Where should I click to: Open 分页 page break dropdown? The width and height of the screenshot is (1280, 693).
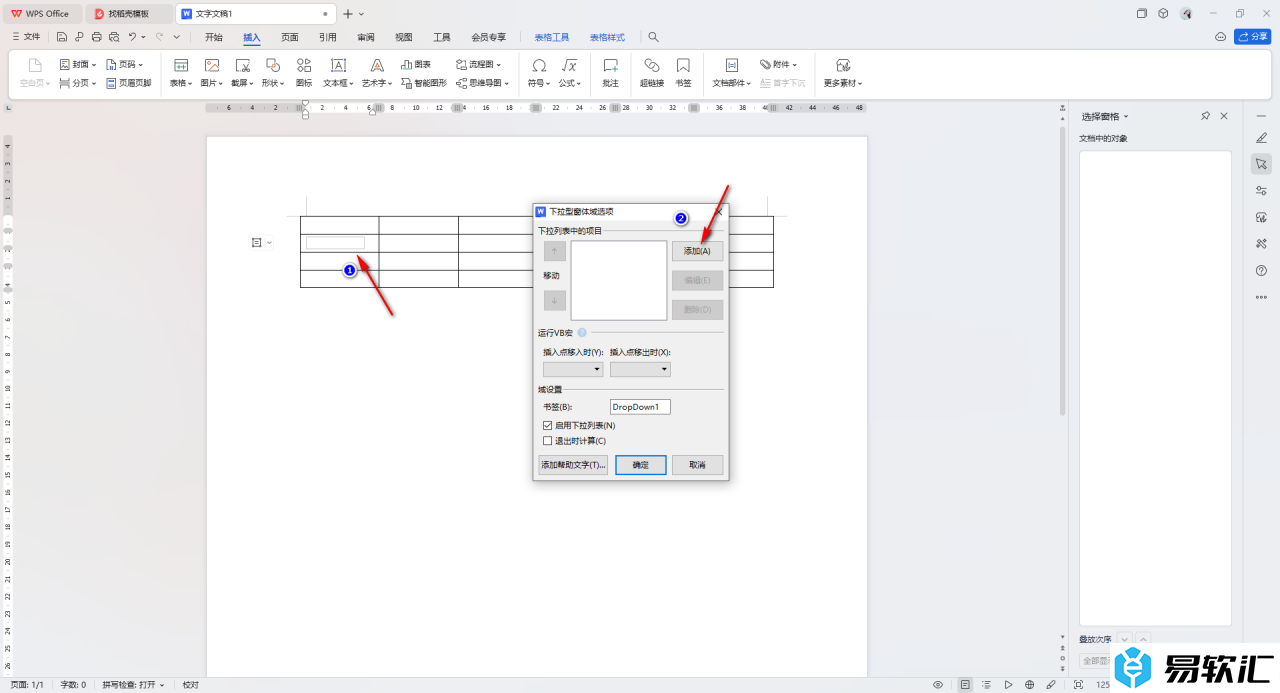click(x=78, y=83)
